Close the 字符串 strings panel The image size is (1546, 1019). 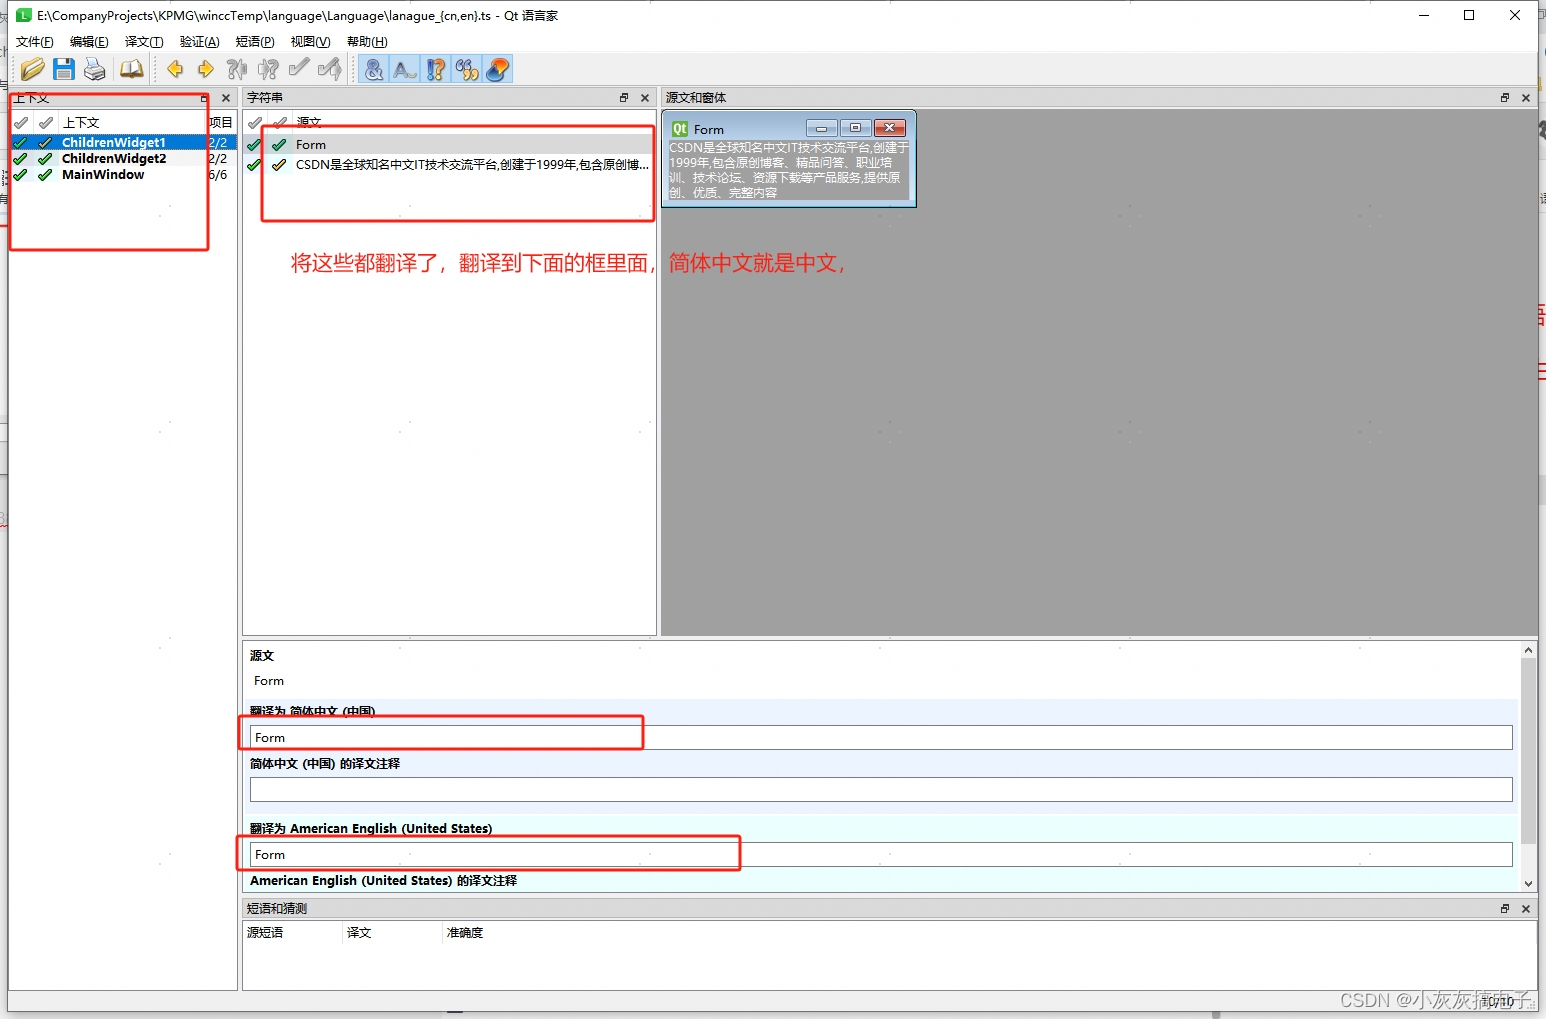(645, 98)
